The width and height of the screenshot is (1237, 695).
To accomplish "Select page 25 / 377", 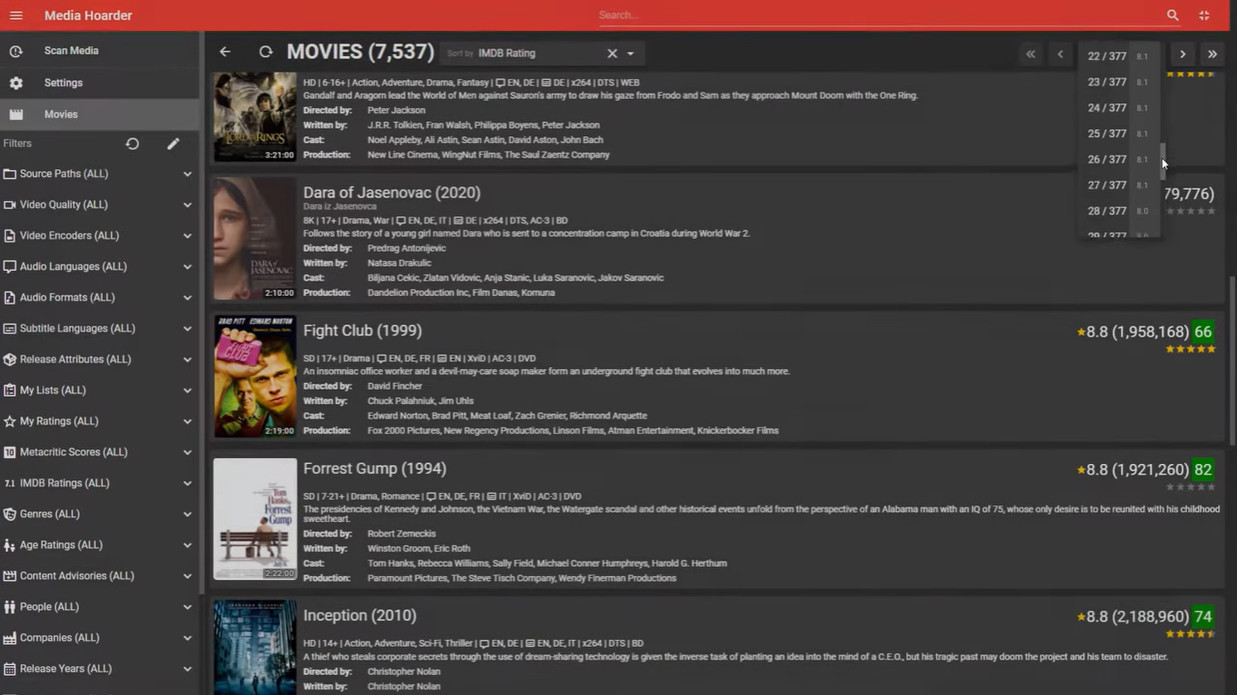I will pyautogui.click(x=1119, y=134).
